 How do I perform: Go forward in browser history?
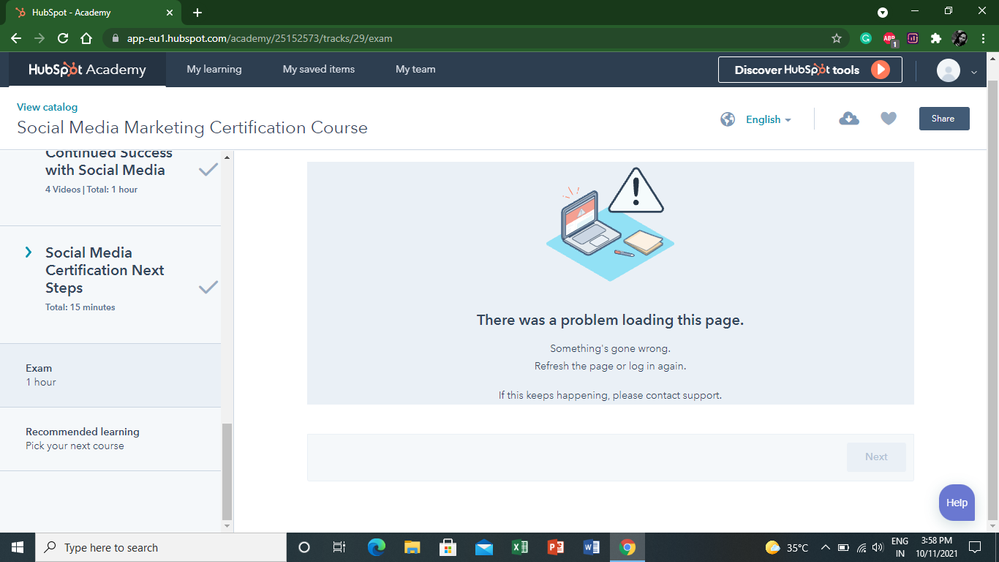(x=40, y=38)
